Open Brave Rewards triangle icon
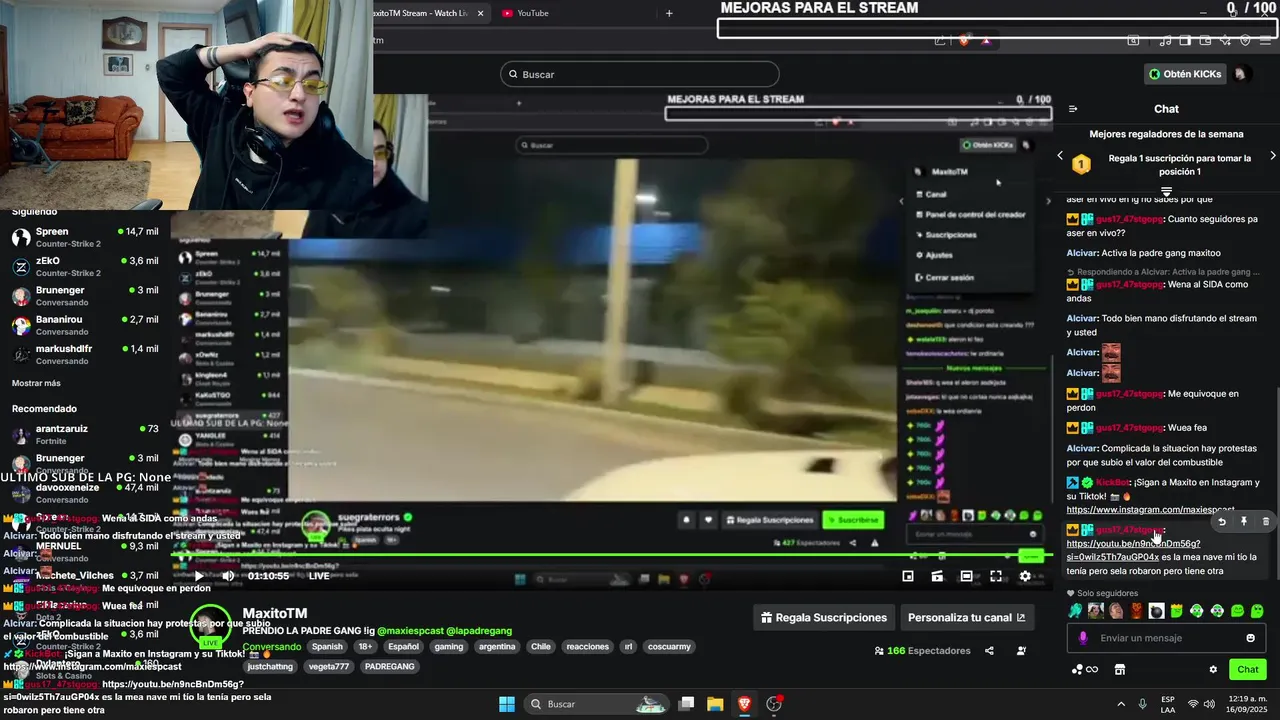This screenshot has width=1280, height=720. pyautogui.click(x=987, y=41)
